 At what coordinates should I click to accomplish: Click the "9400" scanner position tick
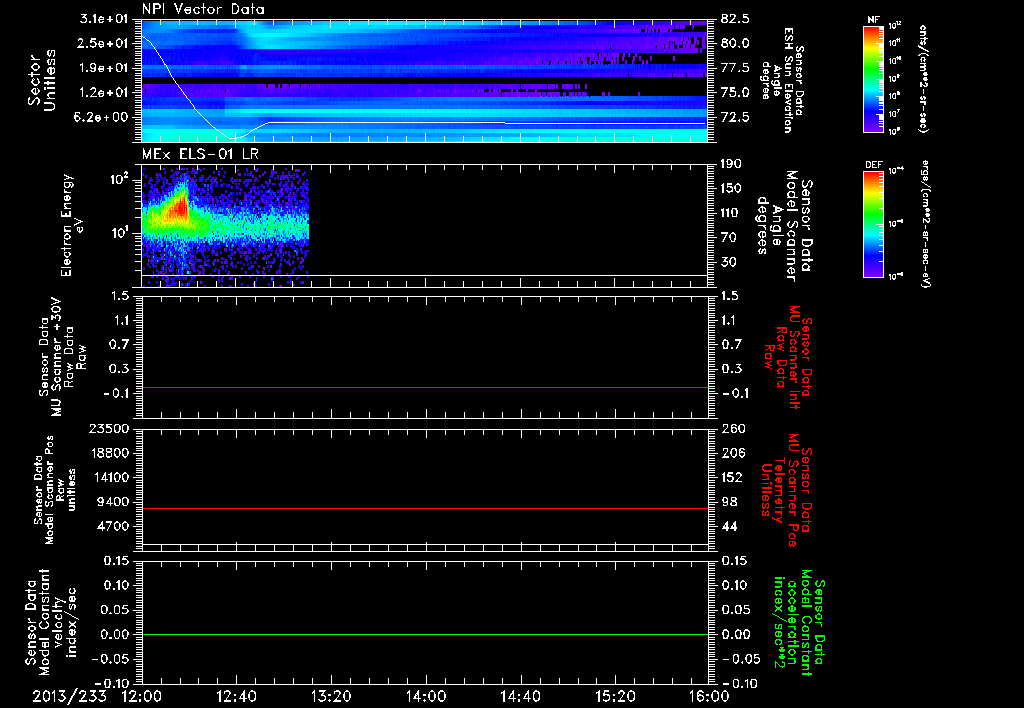click(x=114, y=502)
